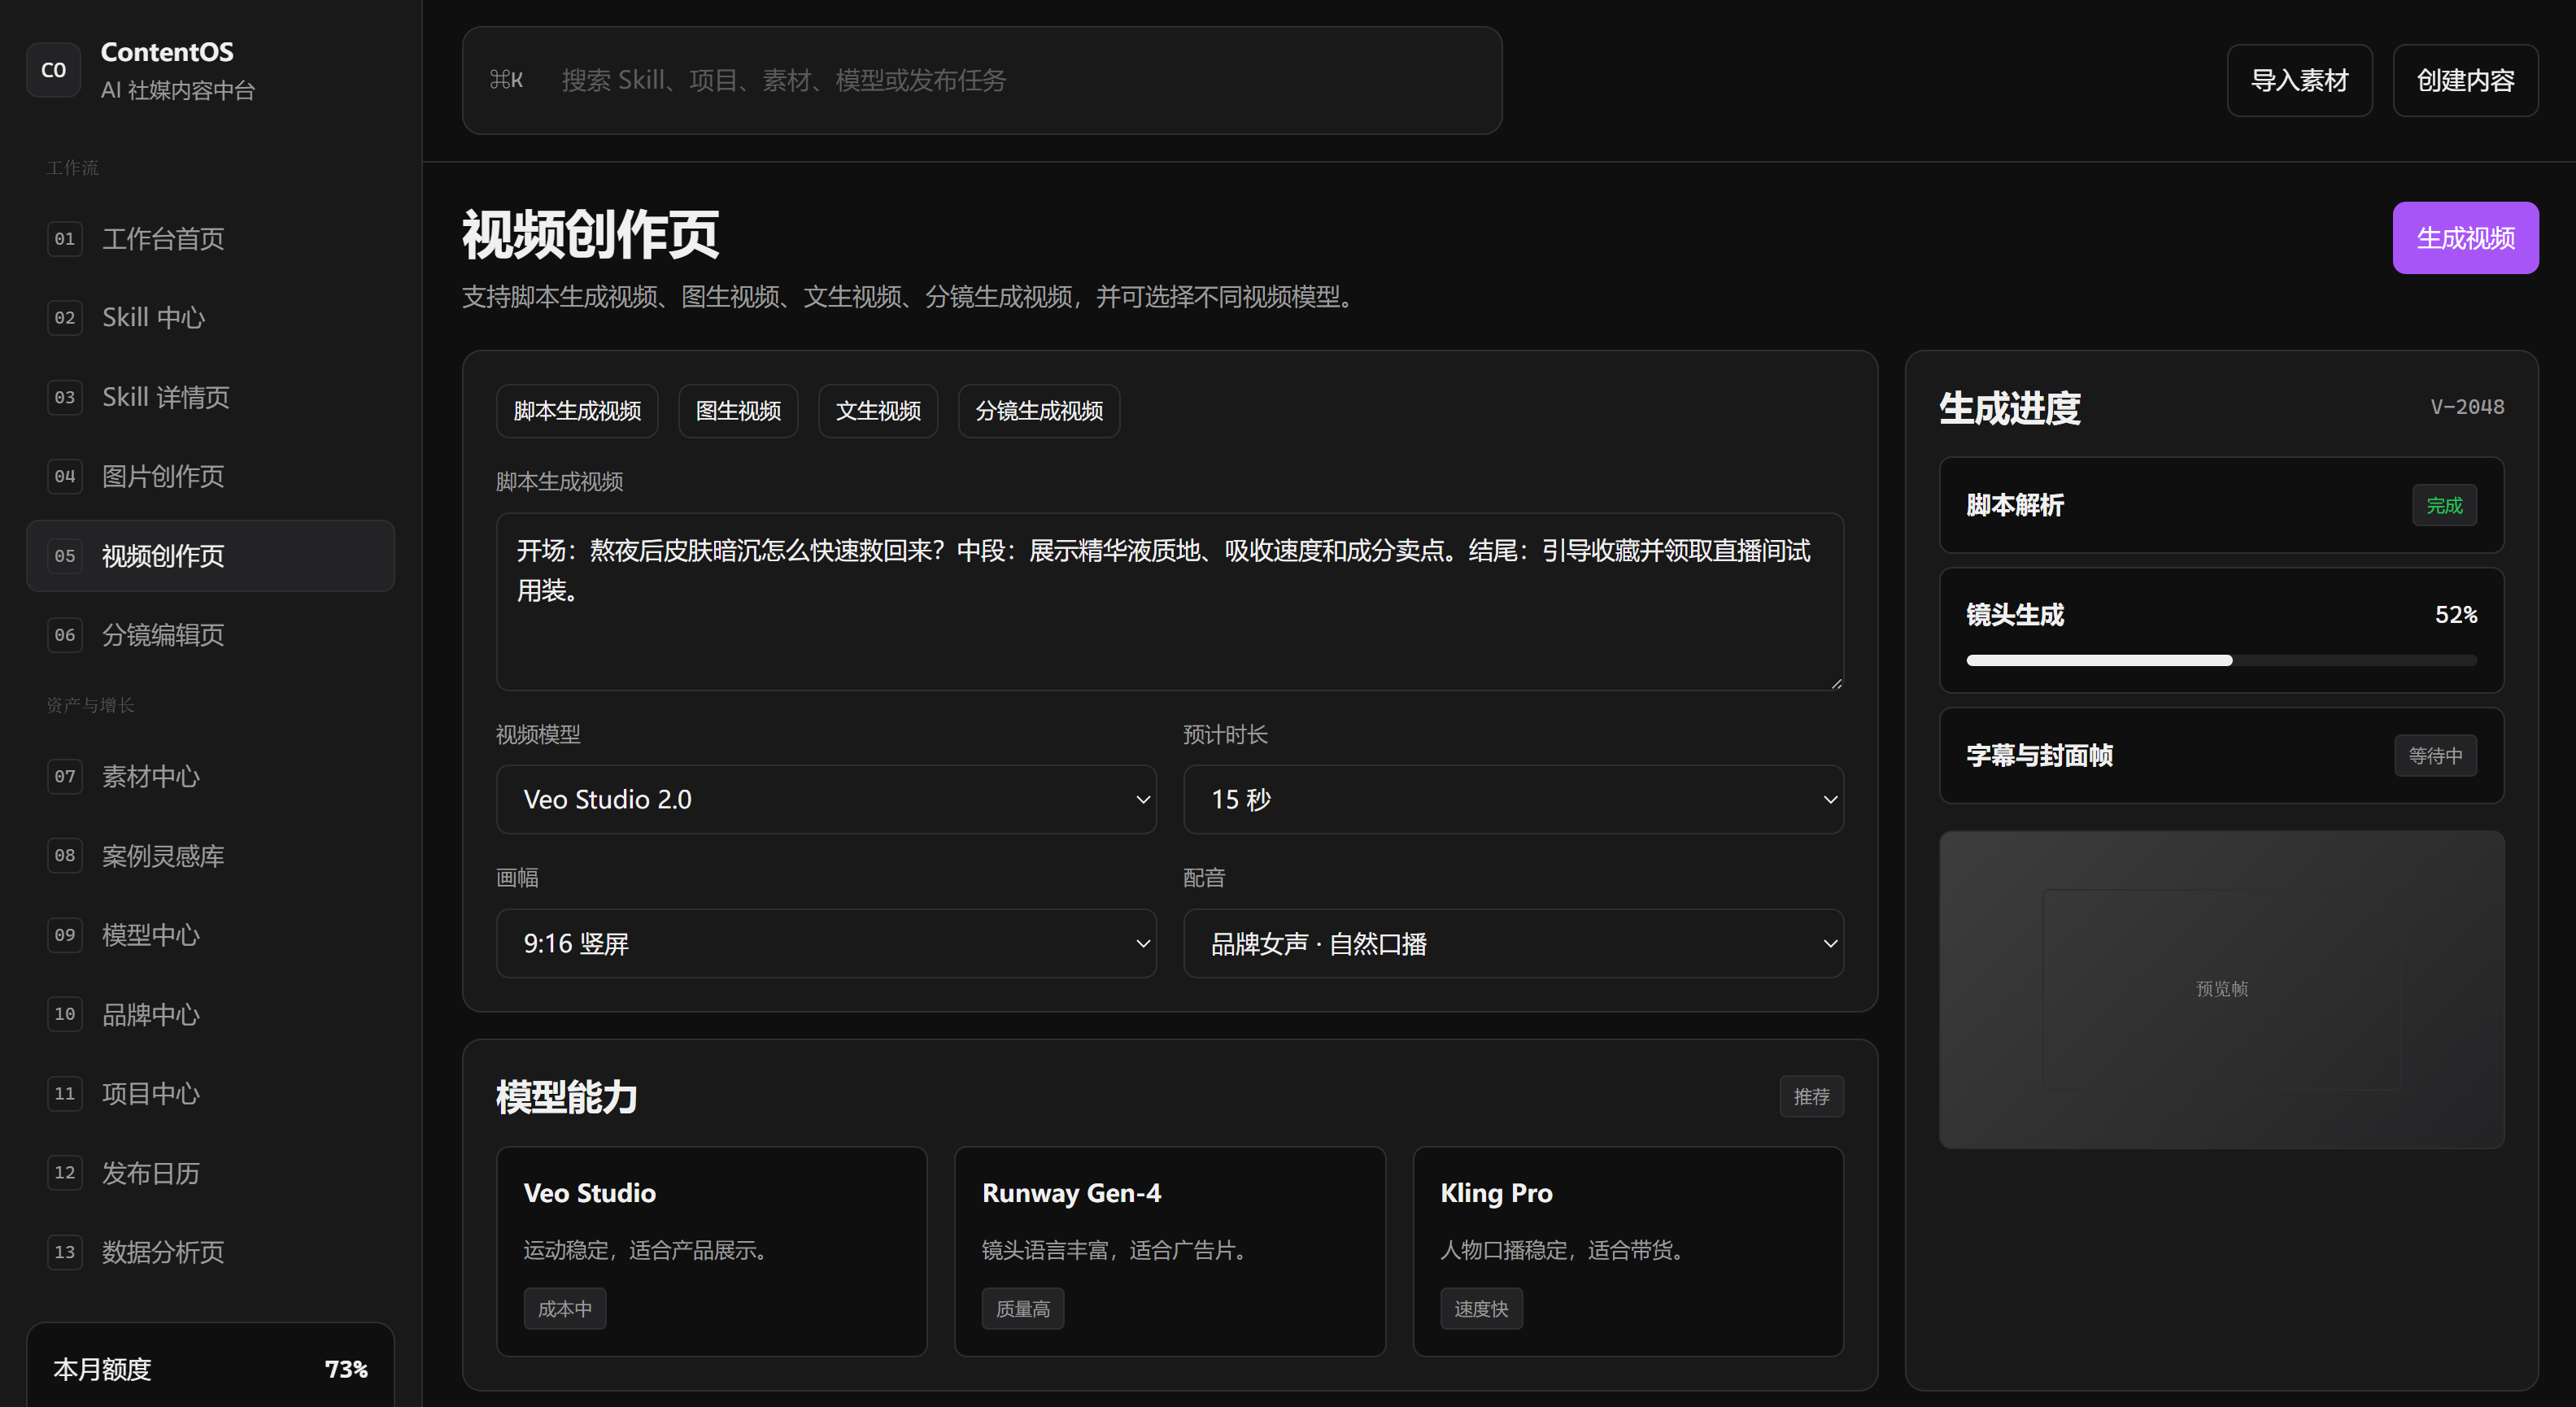Go to Skill 中心
Image resolution: width=2576 pixels, height=1407 pixels.
point(210,318)
